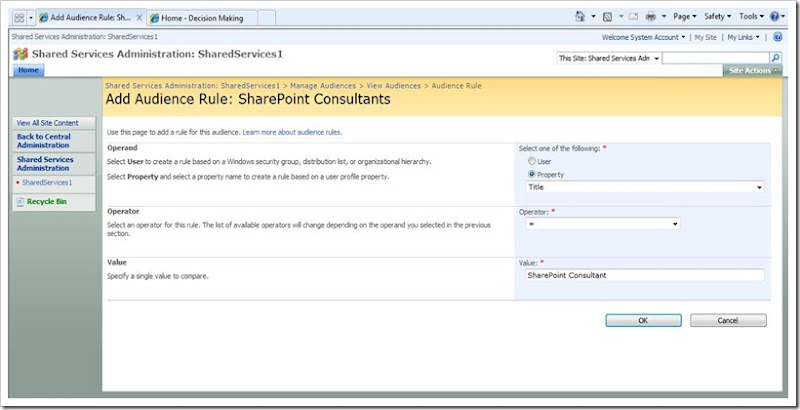Click the Print icon
This screenshot has width=800, height=410.
tap(651, 17)
